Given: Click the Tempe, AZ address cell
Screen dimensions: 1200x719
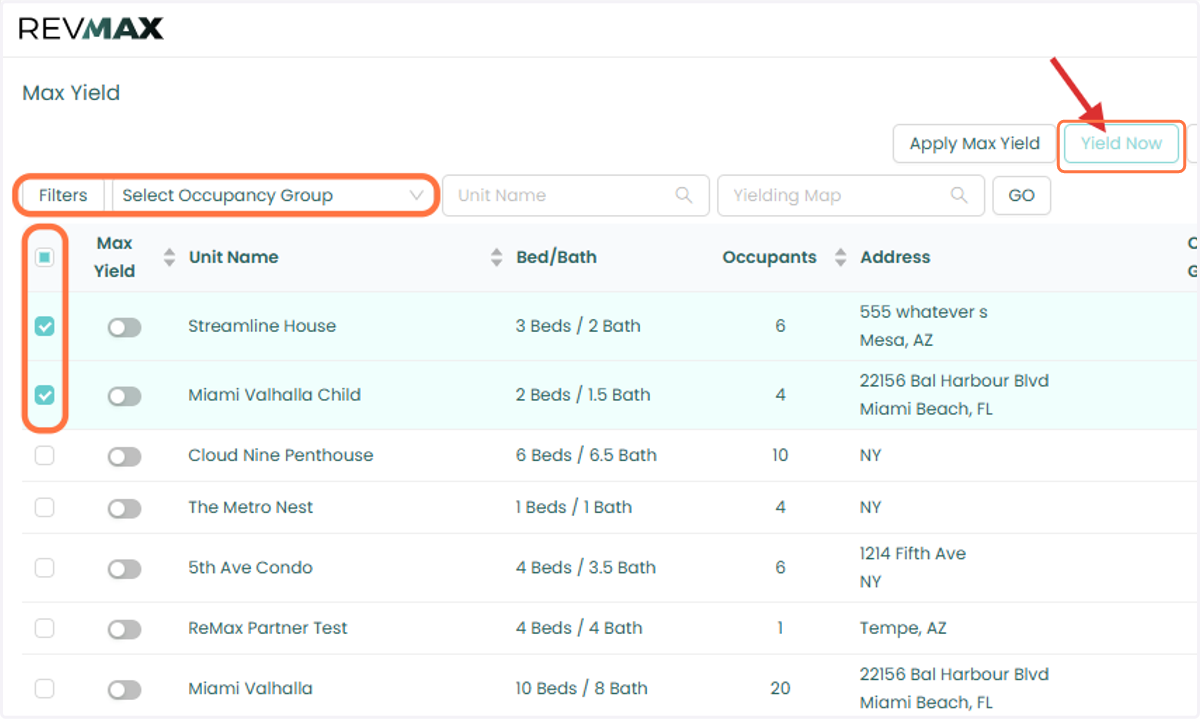Looking at the screenshot, I should pos(903,628).
